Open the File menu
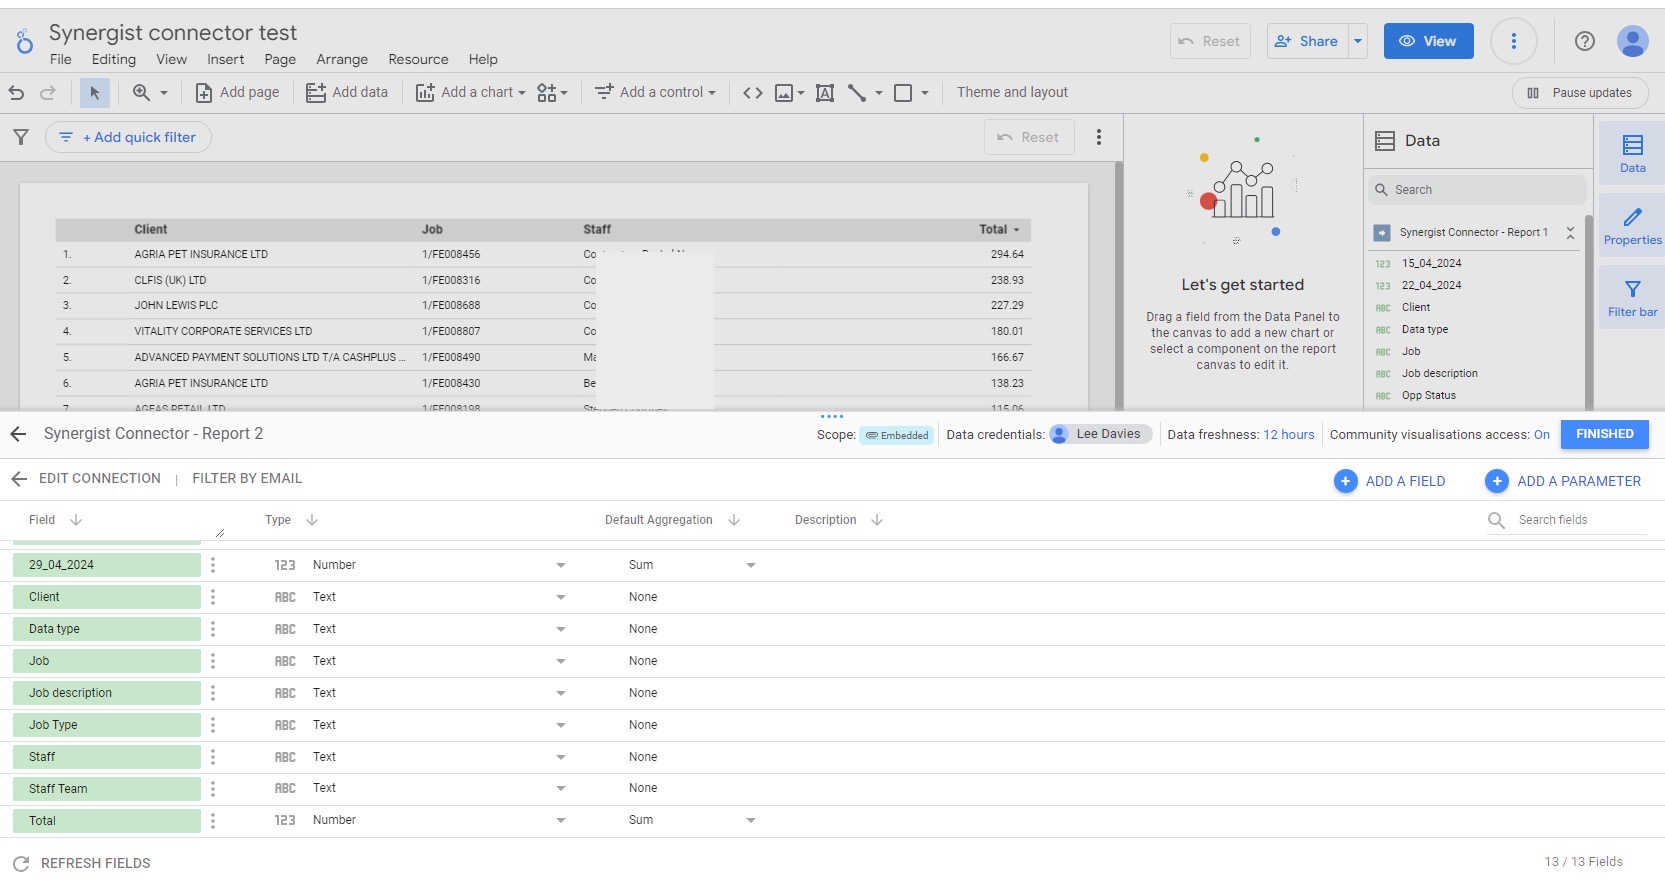This screenshot has height=880, width=1665. [61, 59]
